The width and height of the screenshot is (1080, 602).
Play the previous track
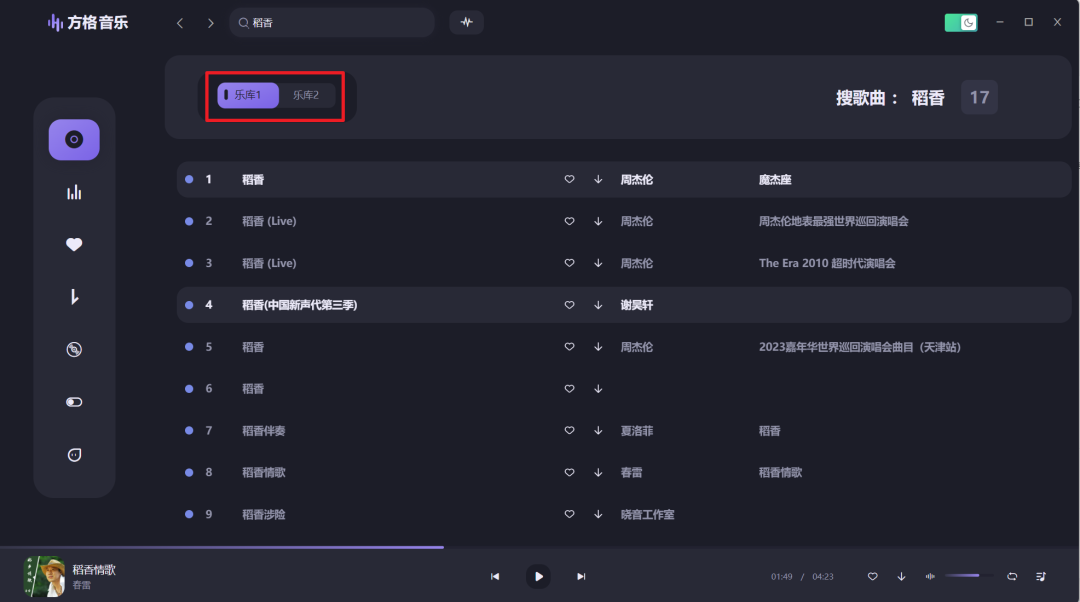coord(495,577)
